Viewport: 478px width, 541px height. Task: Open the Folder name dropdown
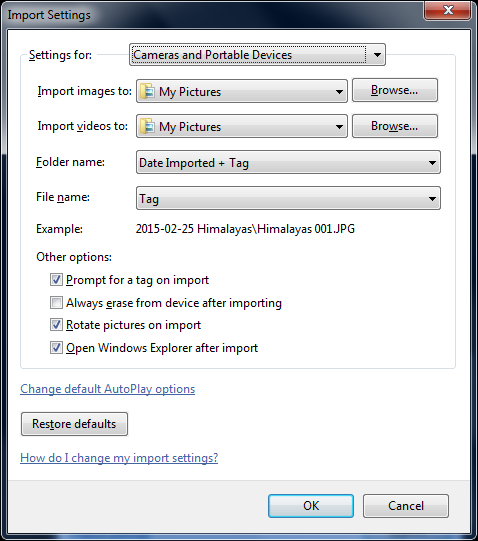coord(288,162)
